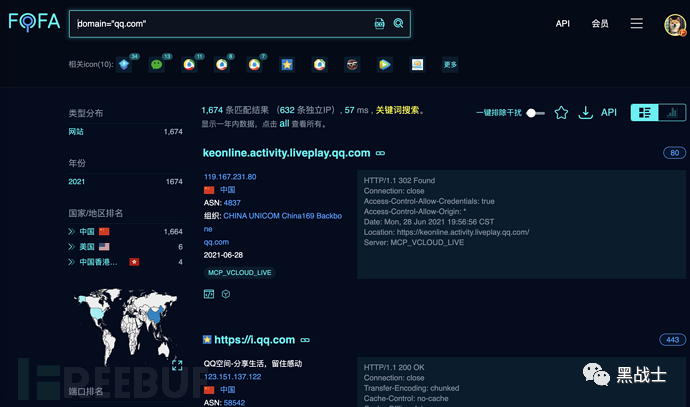This screenshot has width=690, height=407.
Task: Open the hamburger menu icon
Action: pyautogui.click(x=636, y=23)
